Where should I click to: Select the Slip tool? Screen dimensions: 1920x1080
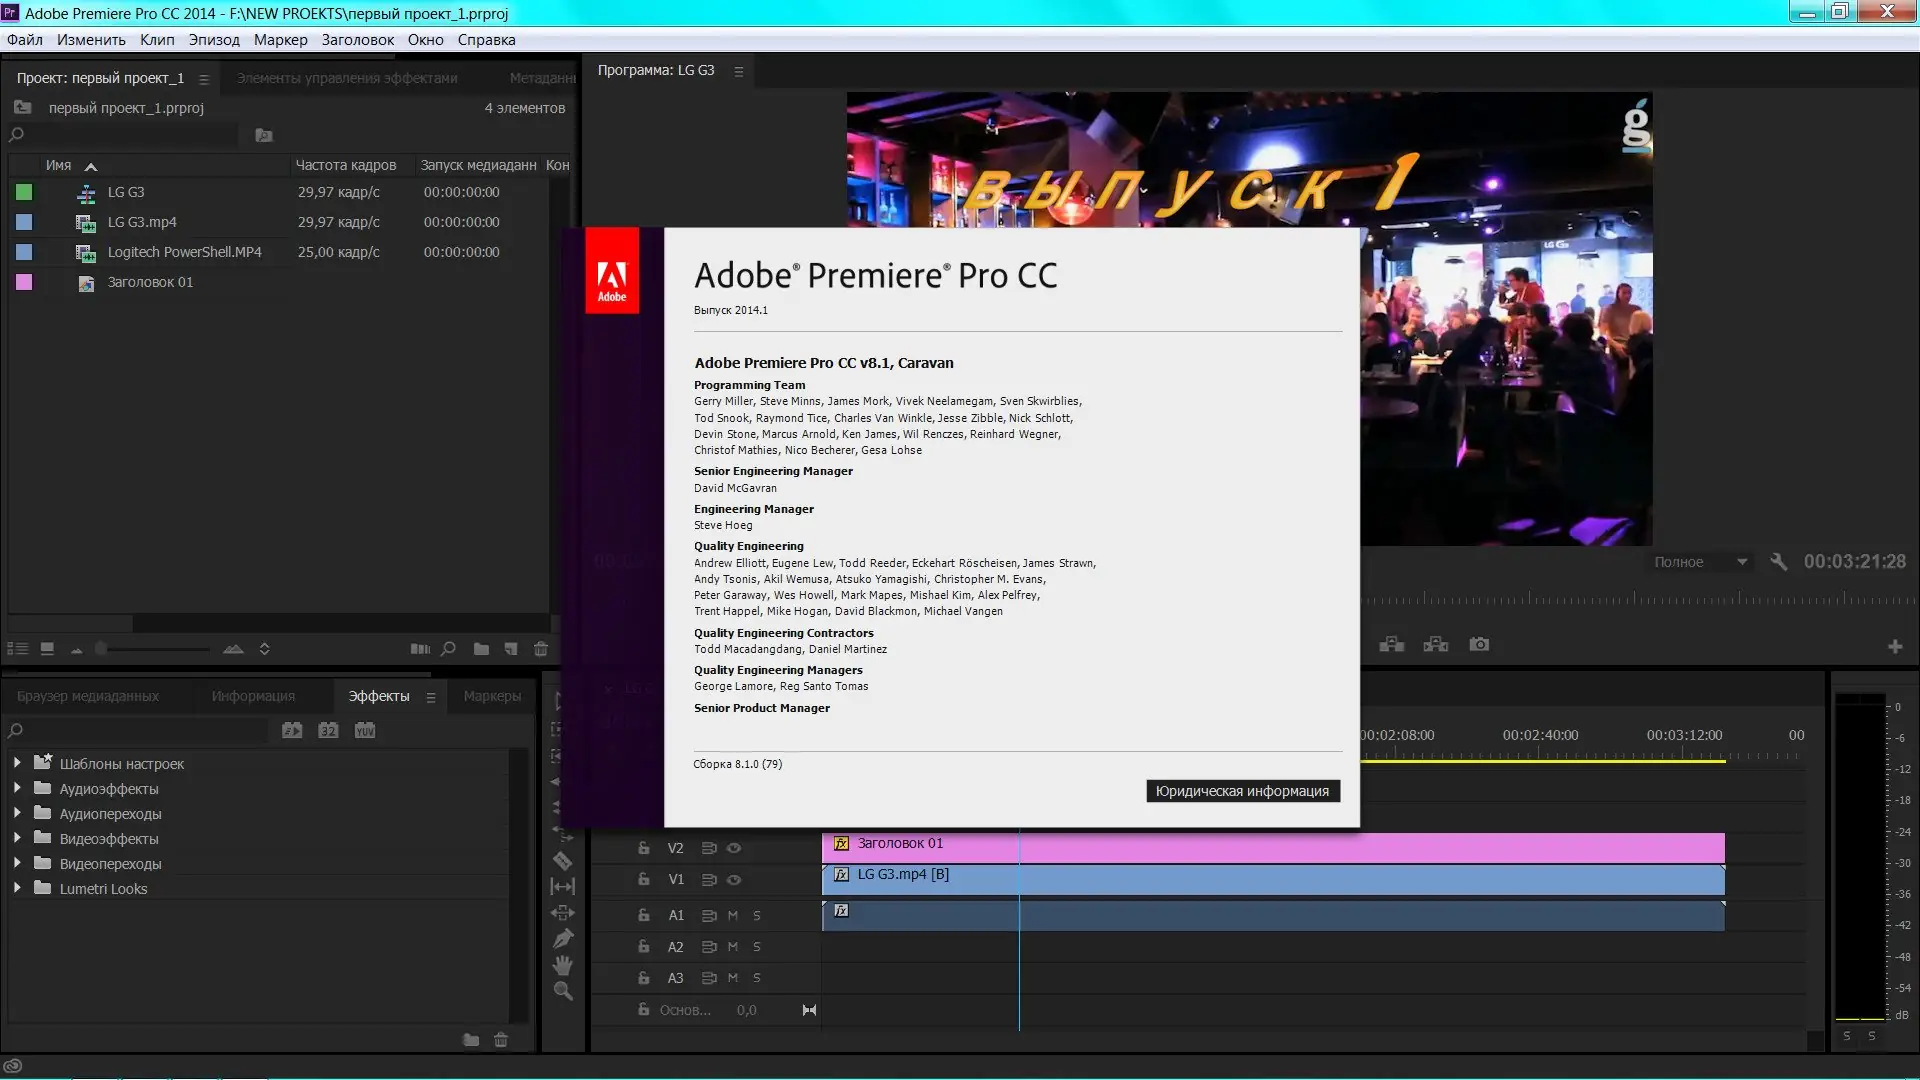click(563, 886)
